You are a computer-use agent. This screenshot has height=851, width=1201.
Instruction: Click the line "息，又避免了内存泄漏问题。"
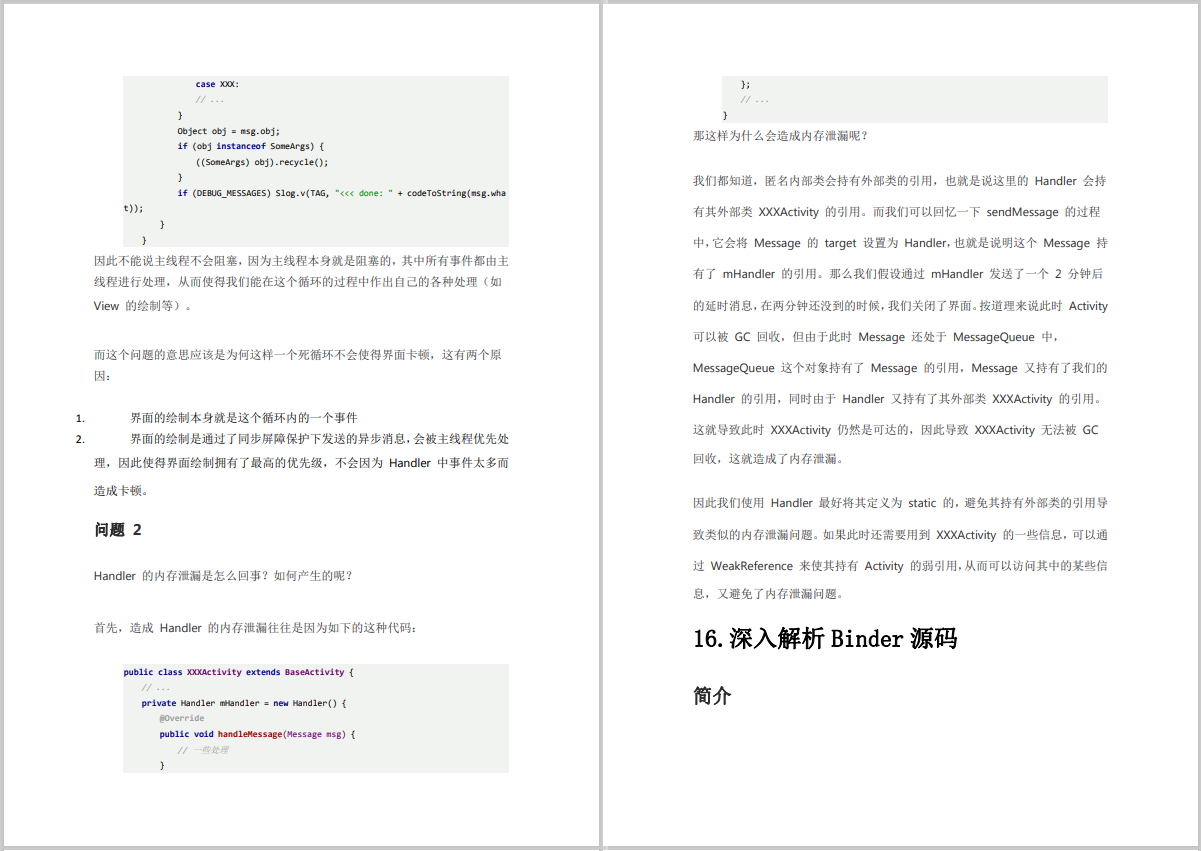(768, 594)
